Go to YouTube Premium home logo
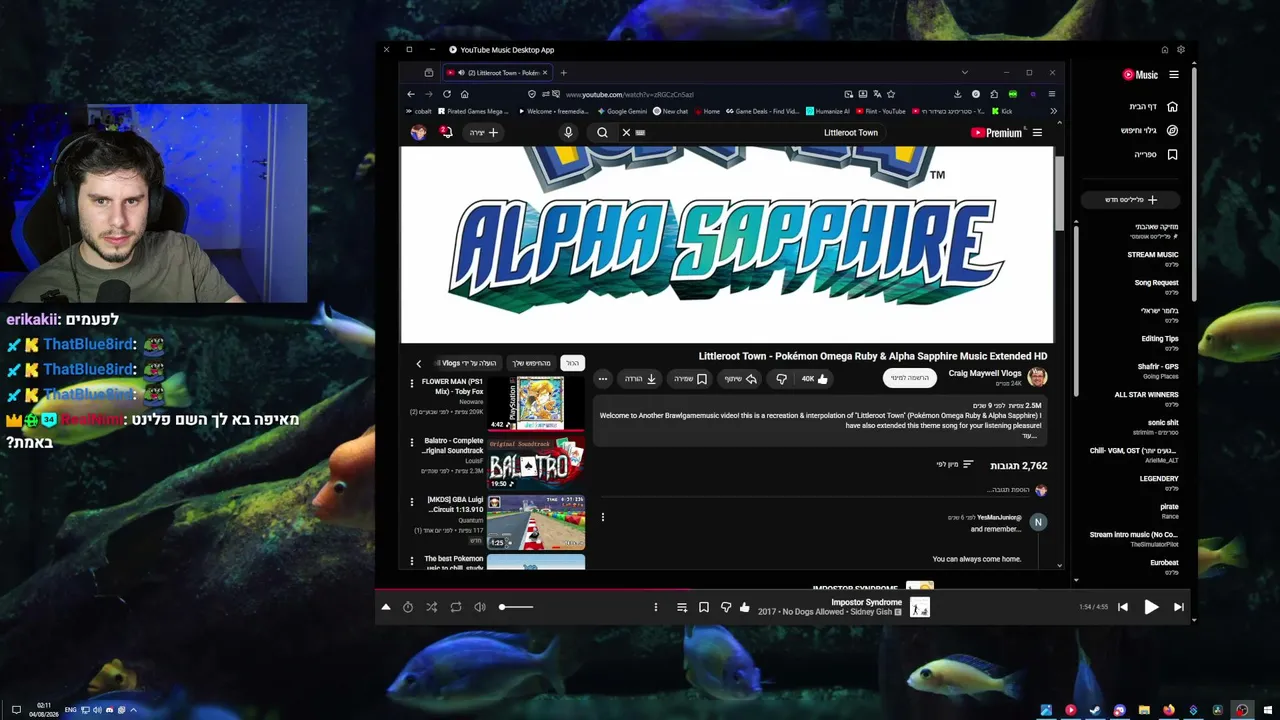1280x720 pixels. tap(996, 133)
